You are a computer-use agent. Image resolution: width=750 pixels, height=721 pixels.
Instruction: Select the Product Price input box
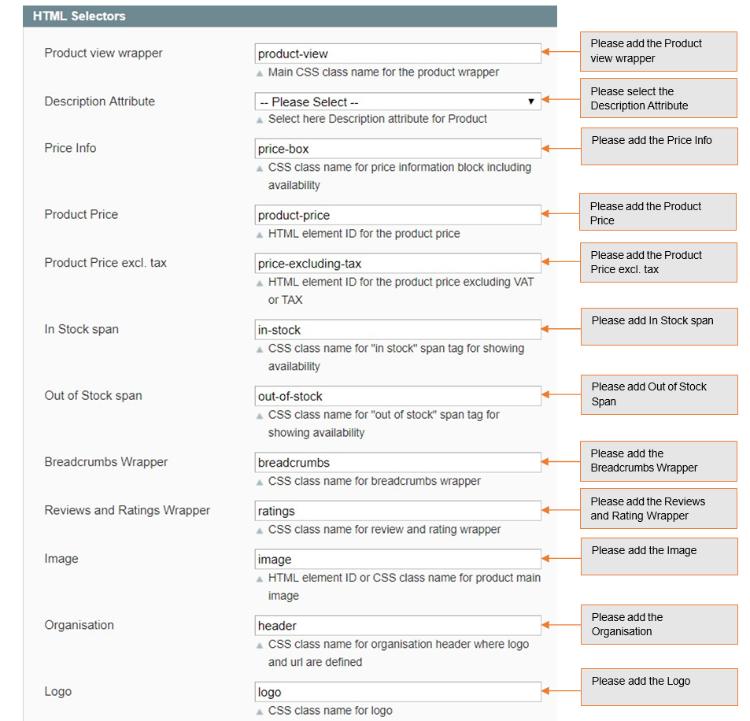click(397, 215)
